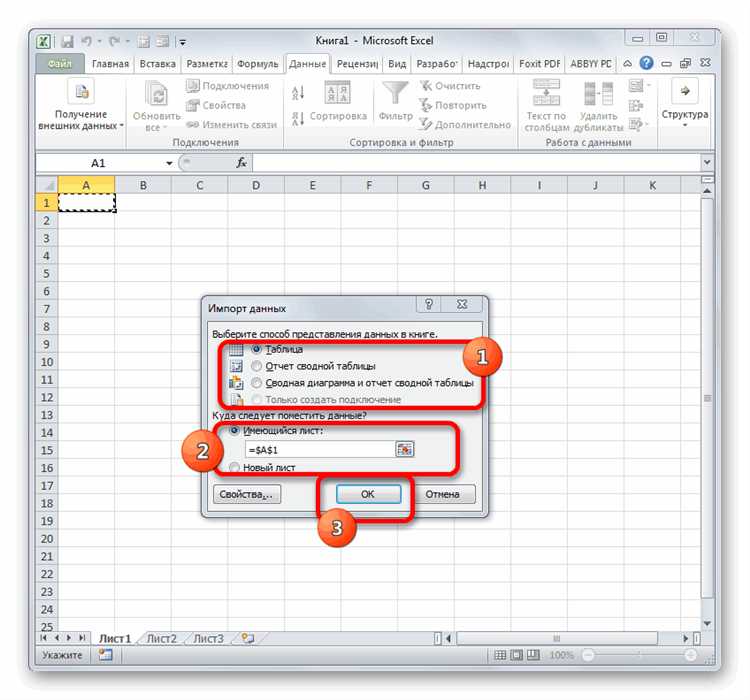
Task: Toggle the Filter (Фильтр) funnel
Action: click(x=395, y=100)
